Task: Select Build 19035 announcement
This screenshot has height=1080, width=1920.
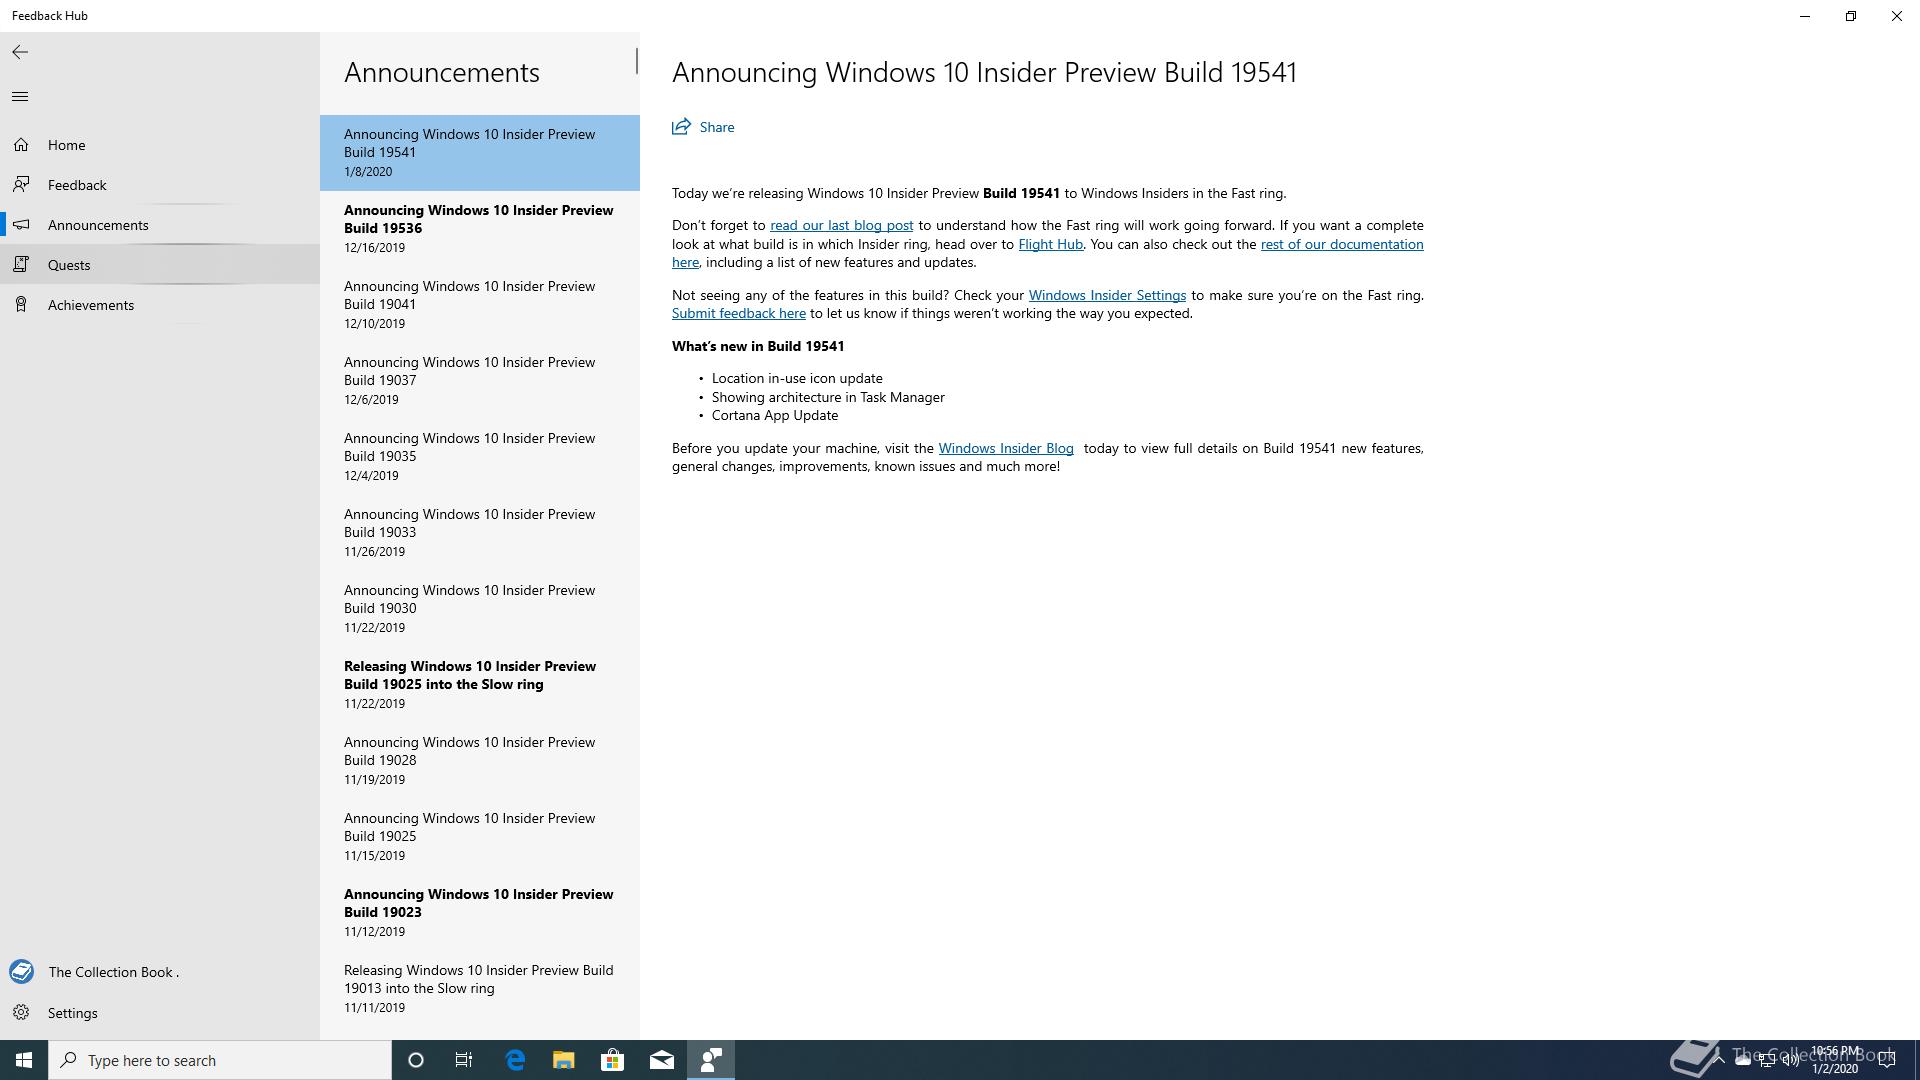Action: tap(480, 457)
